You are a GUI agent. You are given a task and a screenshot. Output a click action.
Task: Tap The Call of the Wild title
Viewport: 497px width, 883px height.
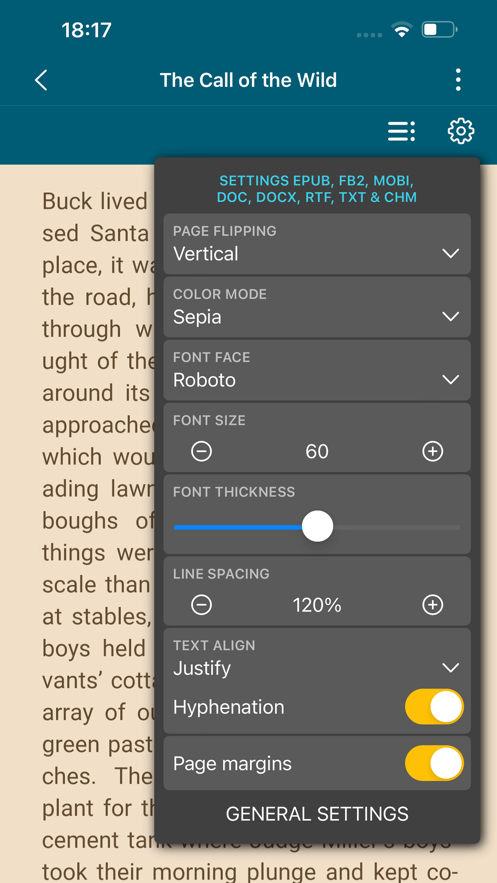click(x=248, y=80)
